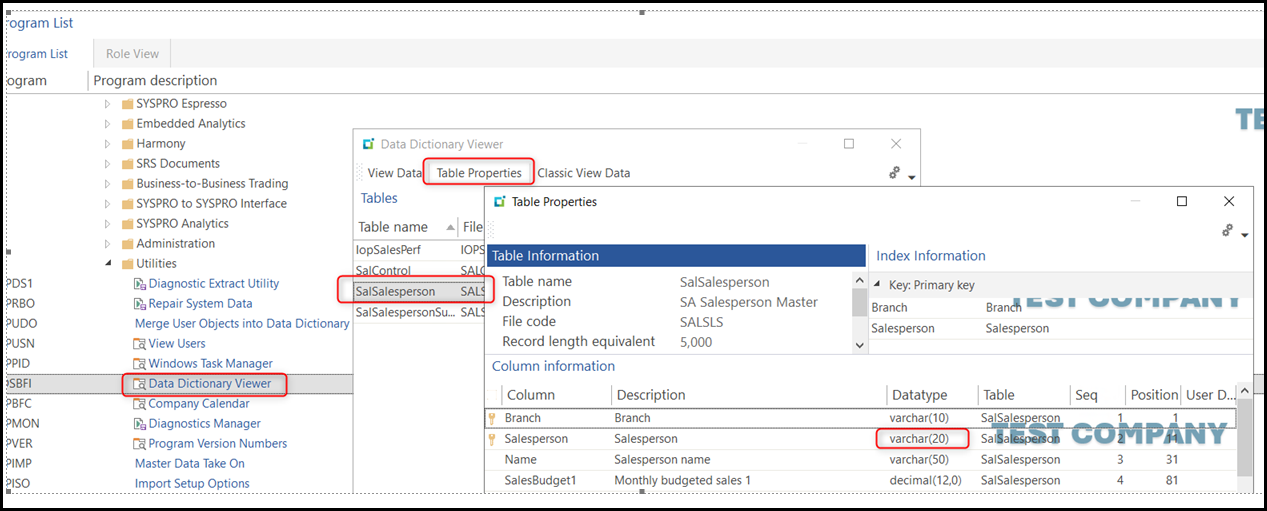The image size is (1267, 511).
Task: Open the Table Properties menu item
Action: click(x=479, y=173)
